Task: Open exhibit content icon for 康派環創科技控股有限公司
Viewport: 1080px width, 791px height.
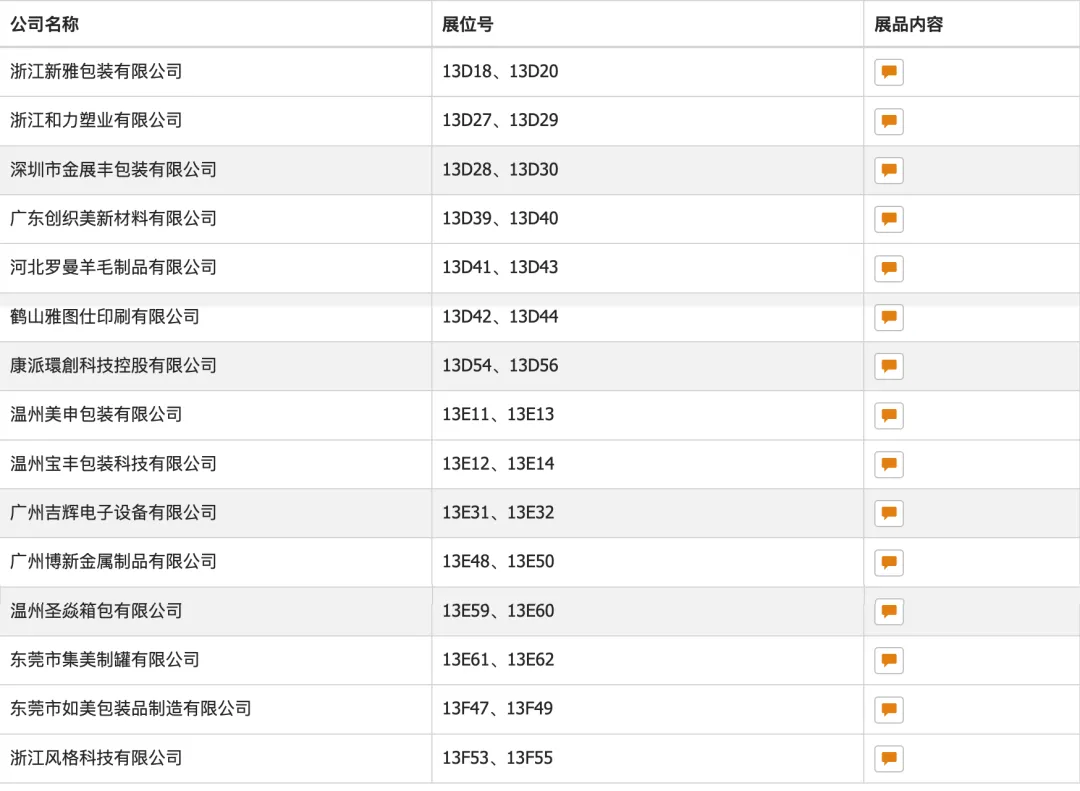Action: (x=889, y=366)
